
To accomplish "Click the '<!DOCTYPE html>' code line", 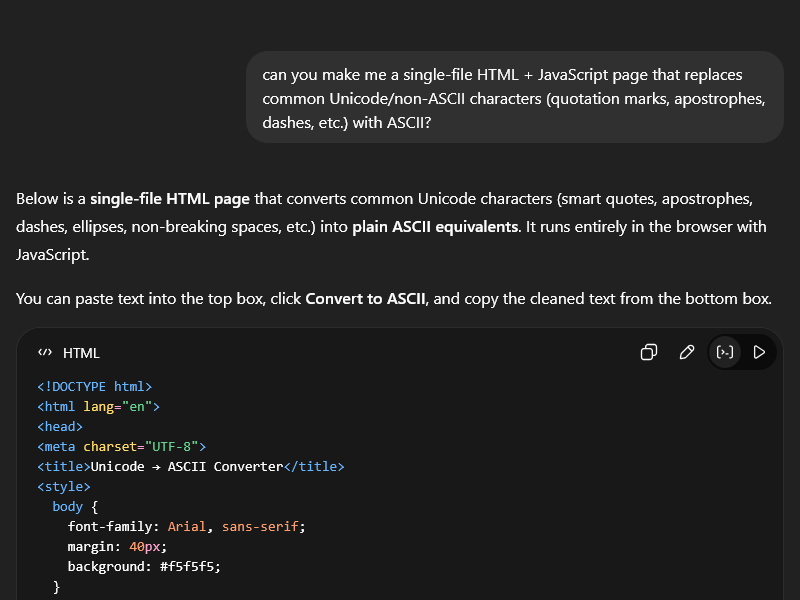I will [94, 387].
